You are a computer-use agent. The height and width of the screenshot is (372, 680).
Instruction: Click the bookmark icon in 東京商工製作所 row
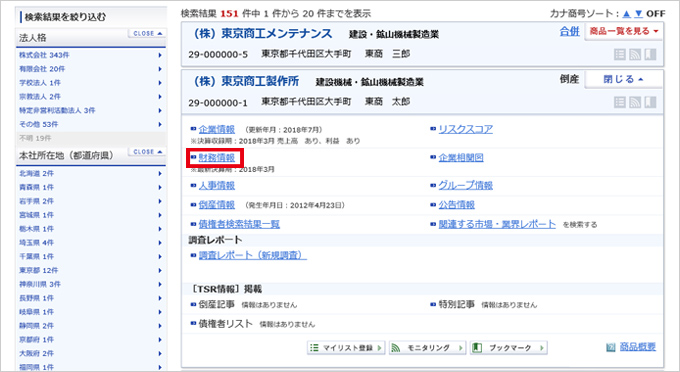(650, 102)
